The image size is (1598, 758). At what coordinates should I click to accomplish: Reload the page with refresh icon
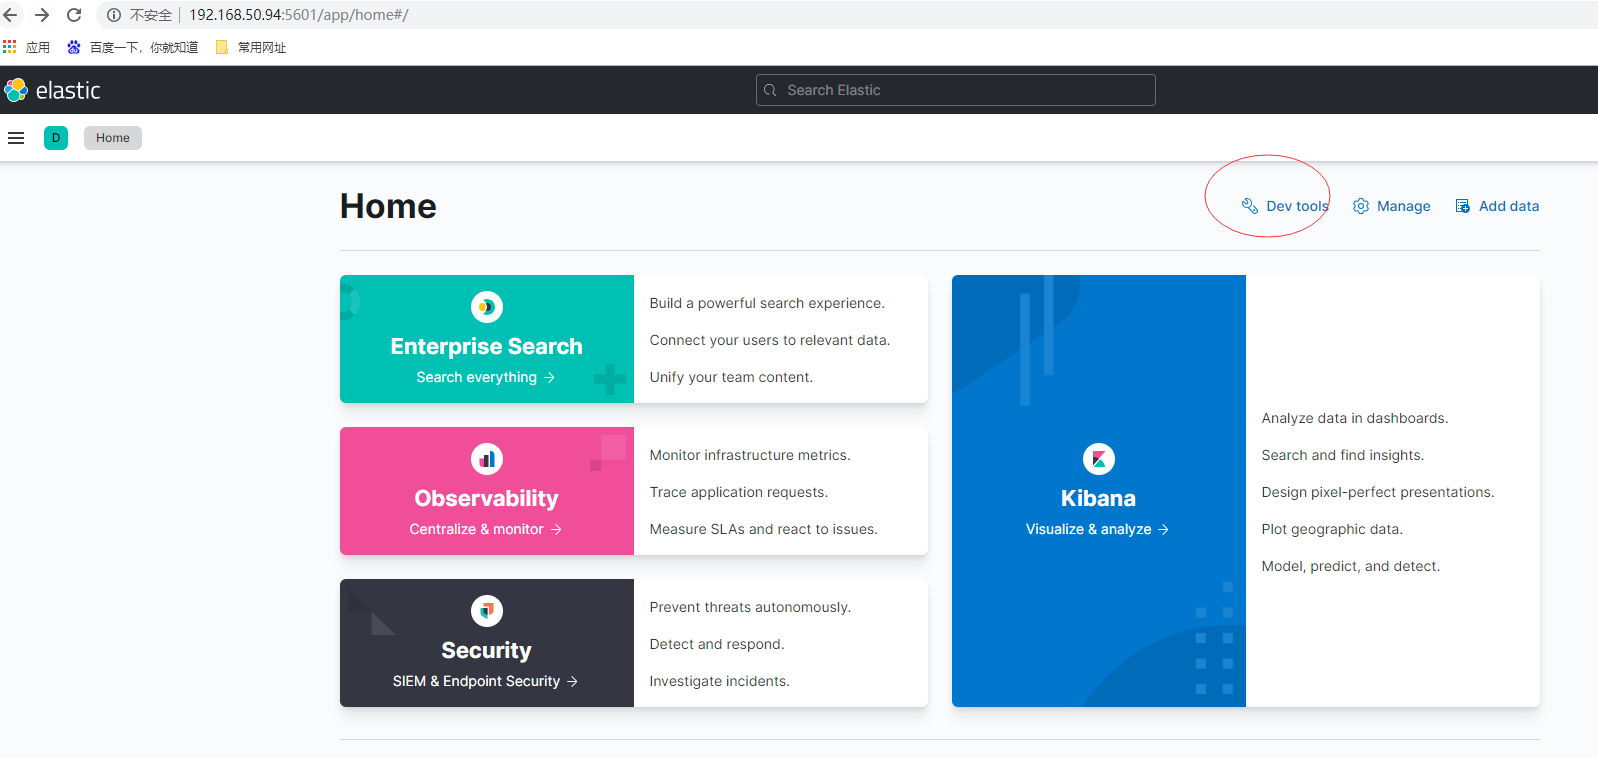coord(74,15)
